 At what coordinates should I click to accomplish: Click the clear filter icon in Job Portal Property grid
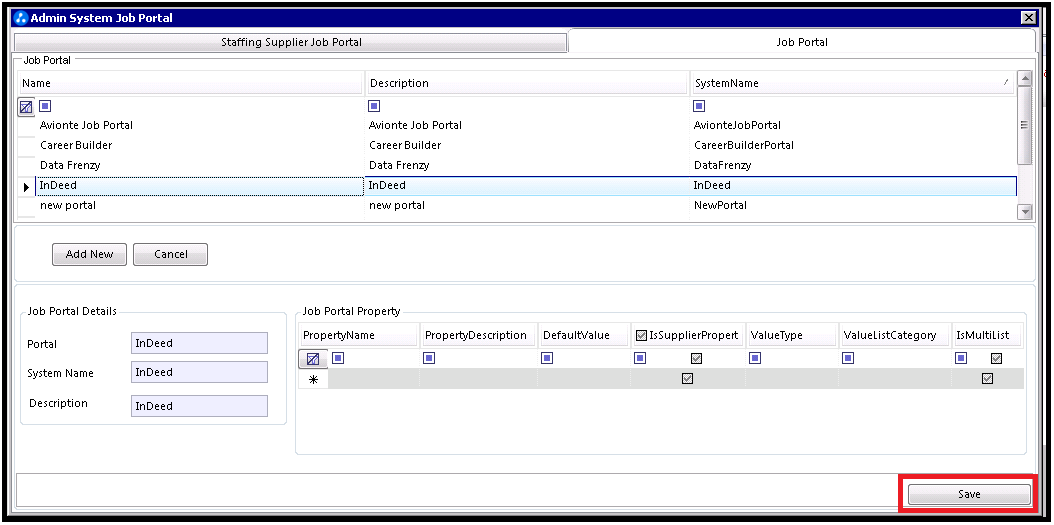312,358
